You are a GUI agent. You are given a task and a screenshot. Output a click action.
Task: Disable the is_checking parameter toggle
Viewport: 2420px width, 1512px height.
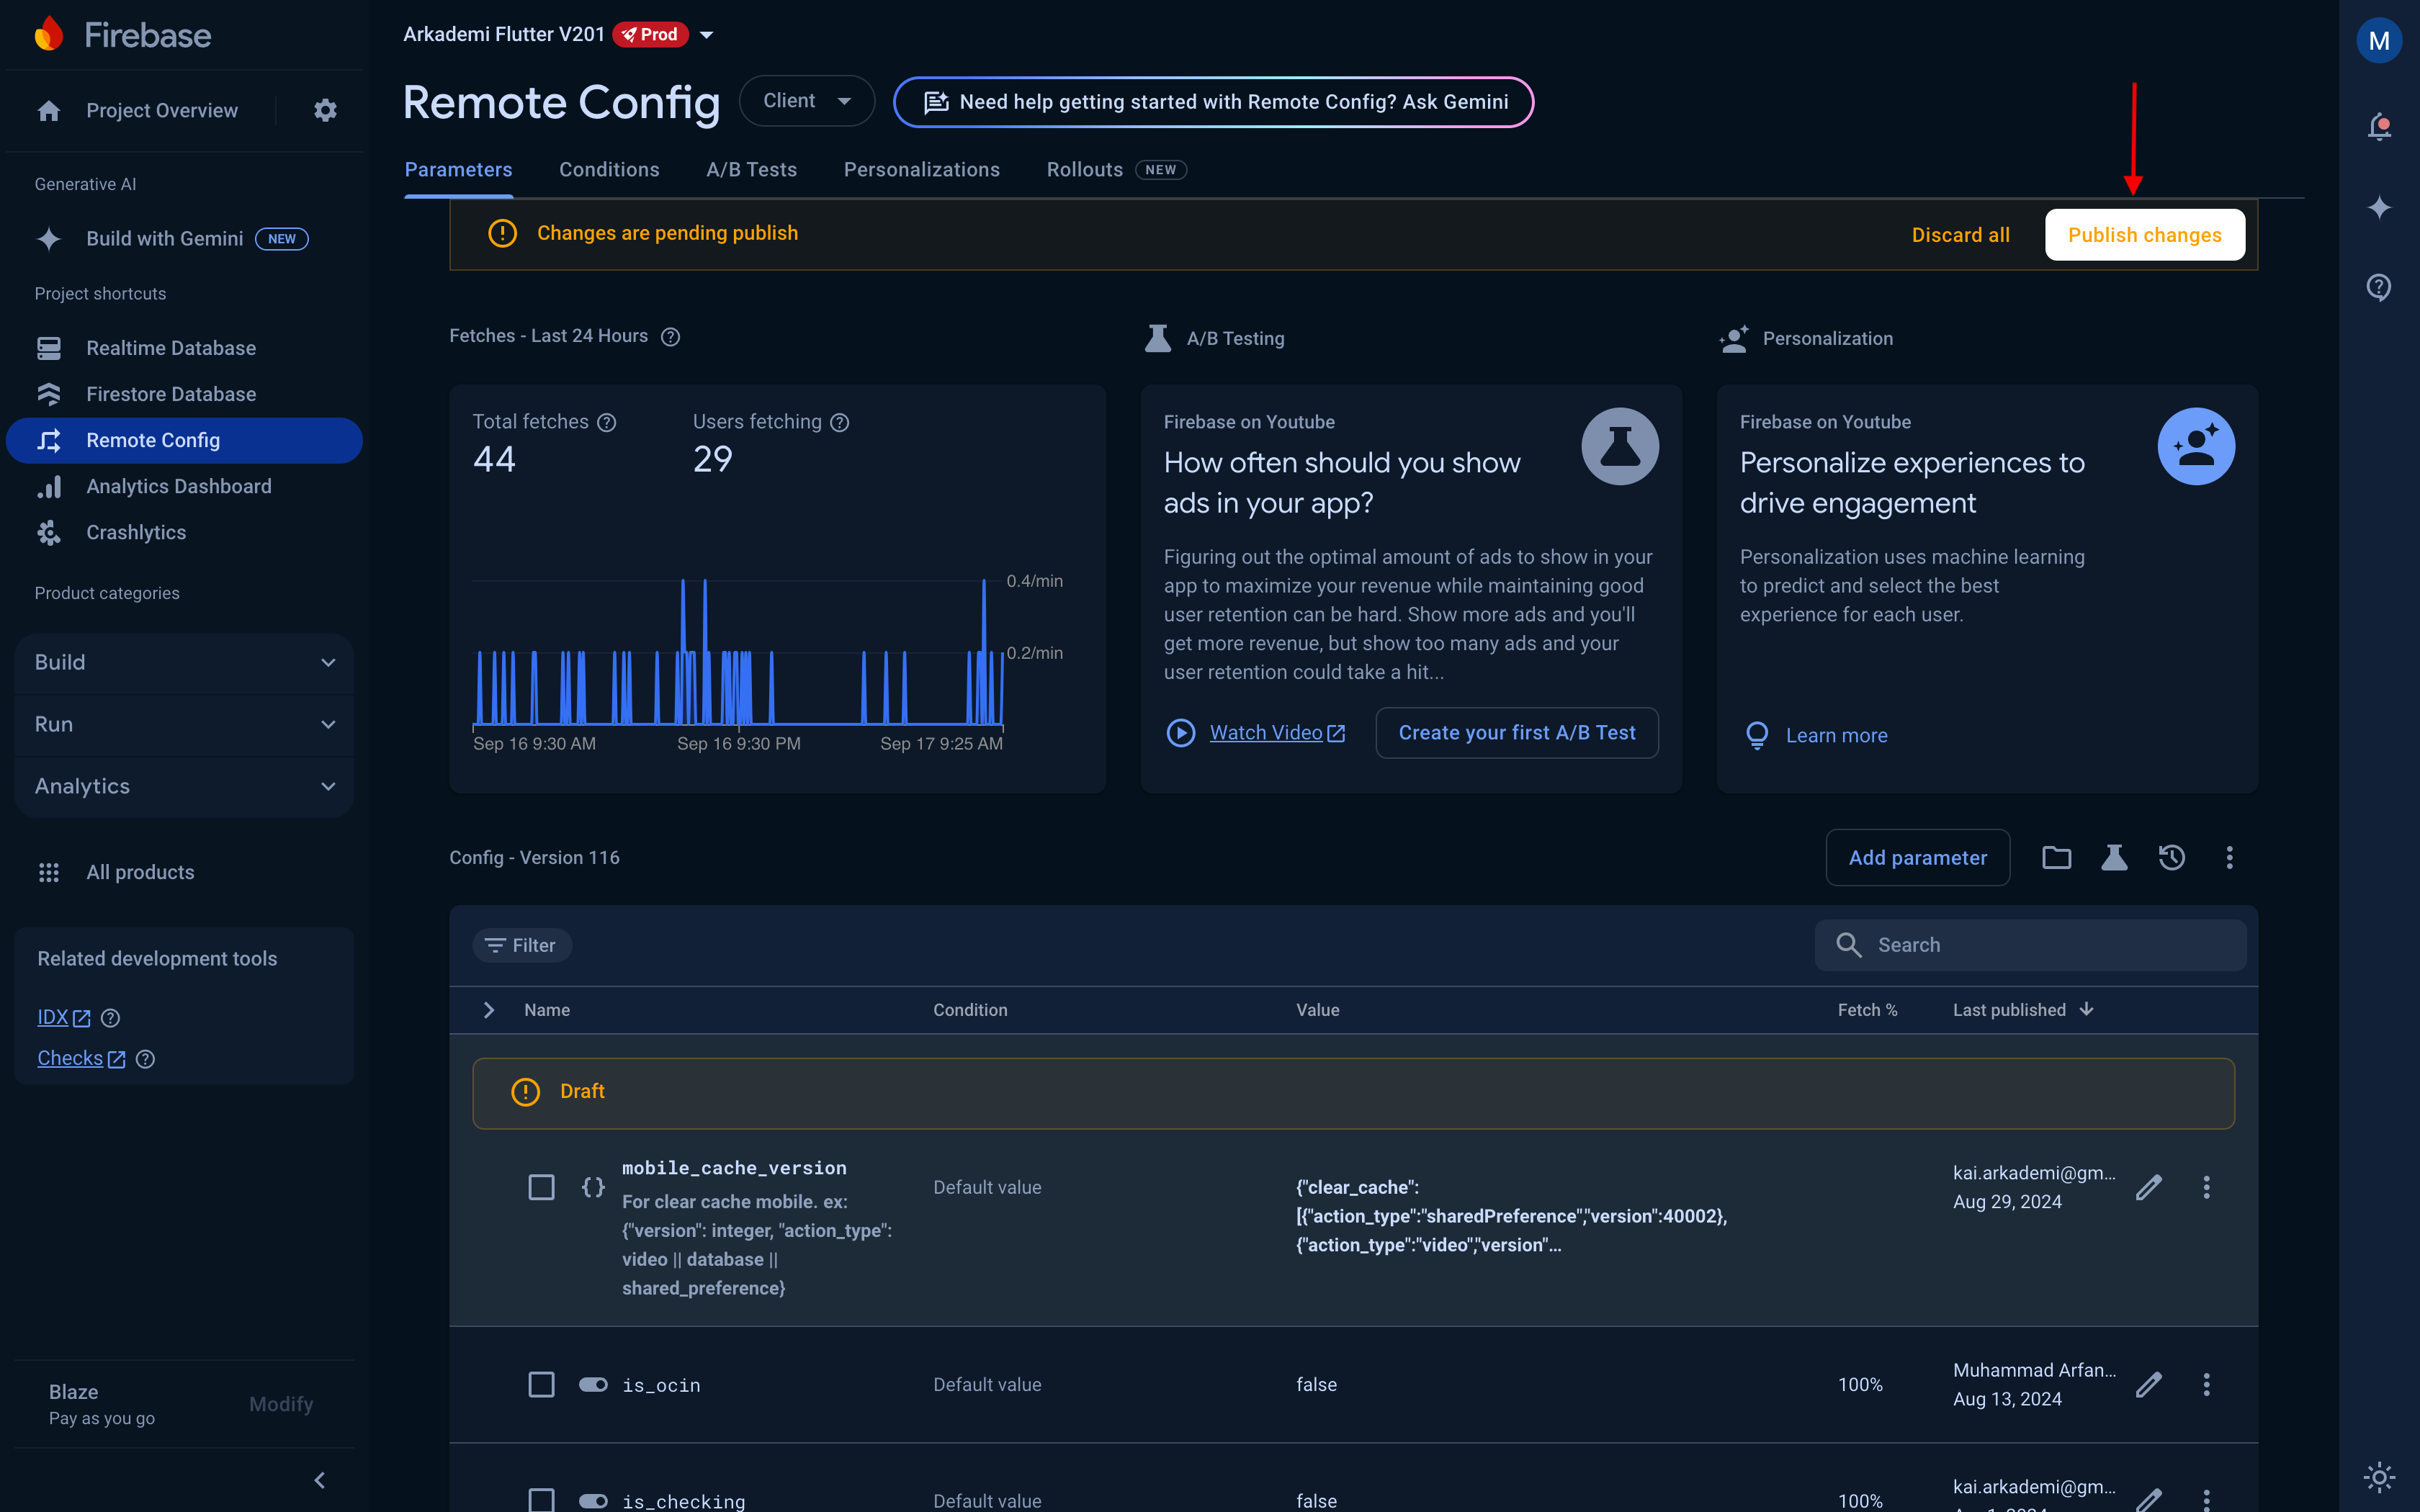(593, 1500)
